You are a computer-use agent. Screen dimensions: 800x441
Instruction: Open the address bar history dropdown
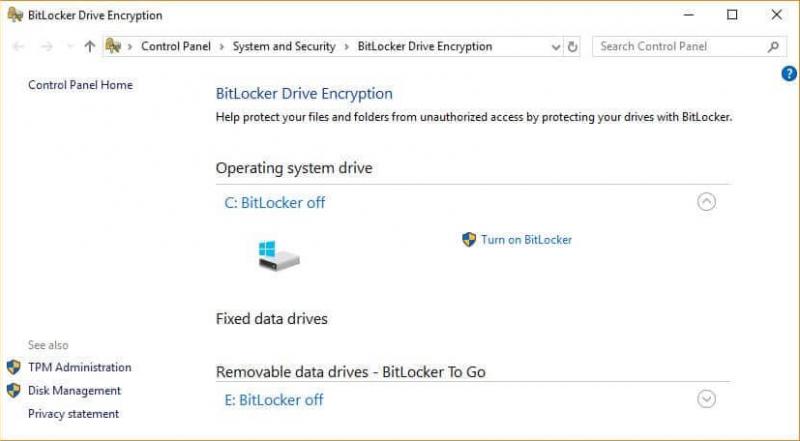(556, 47)
